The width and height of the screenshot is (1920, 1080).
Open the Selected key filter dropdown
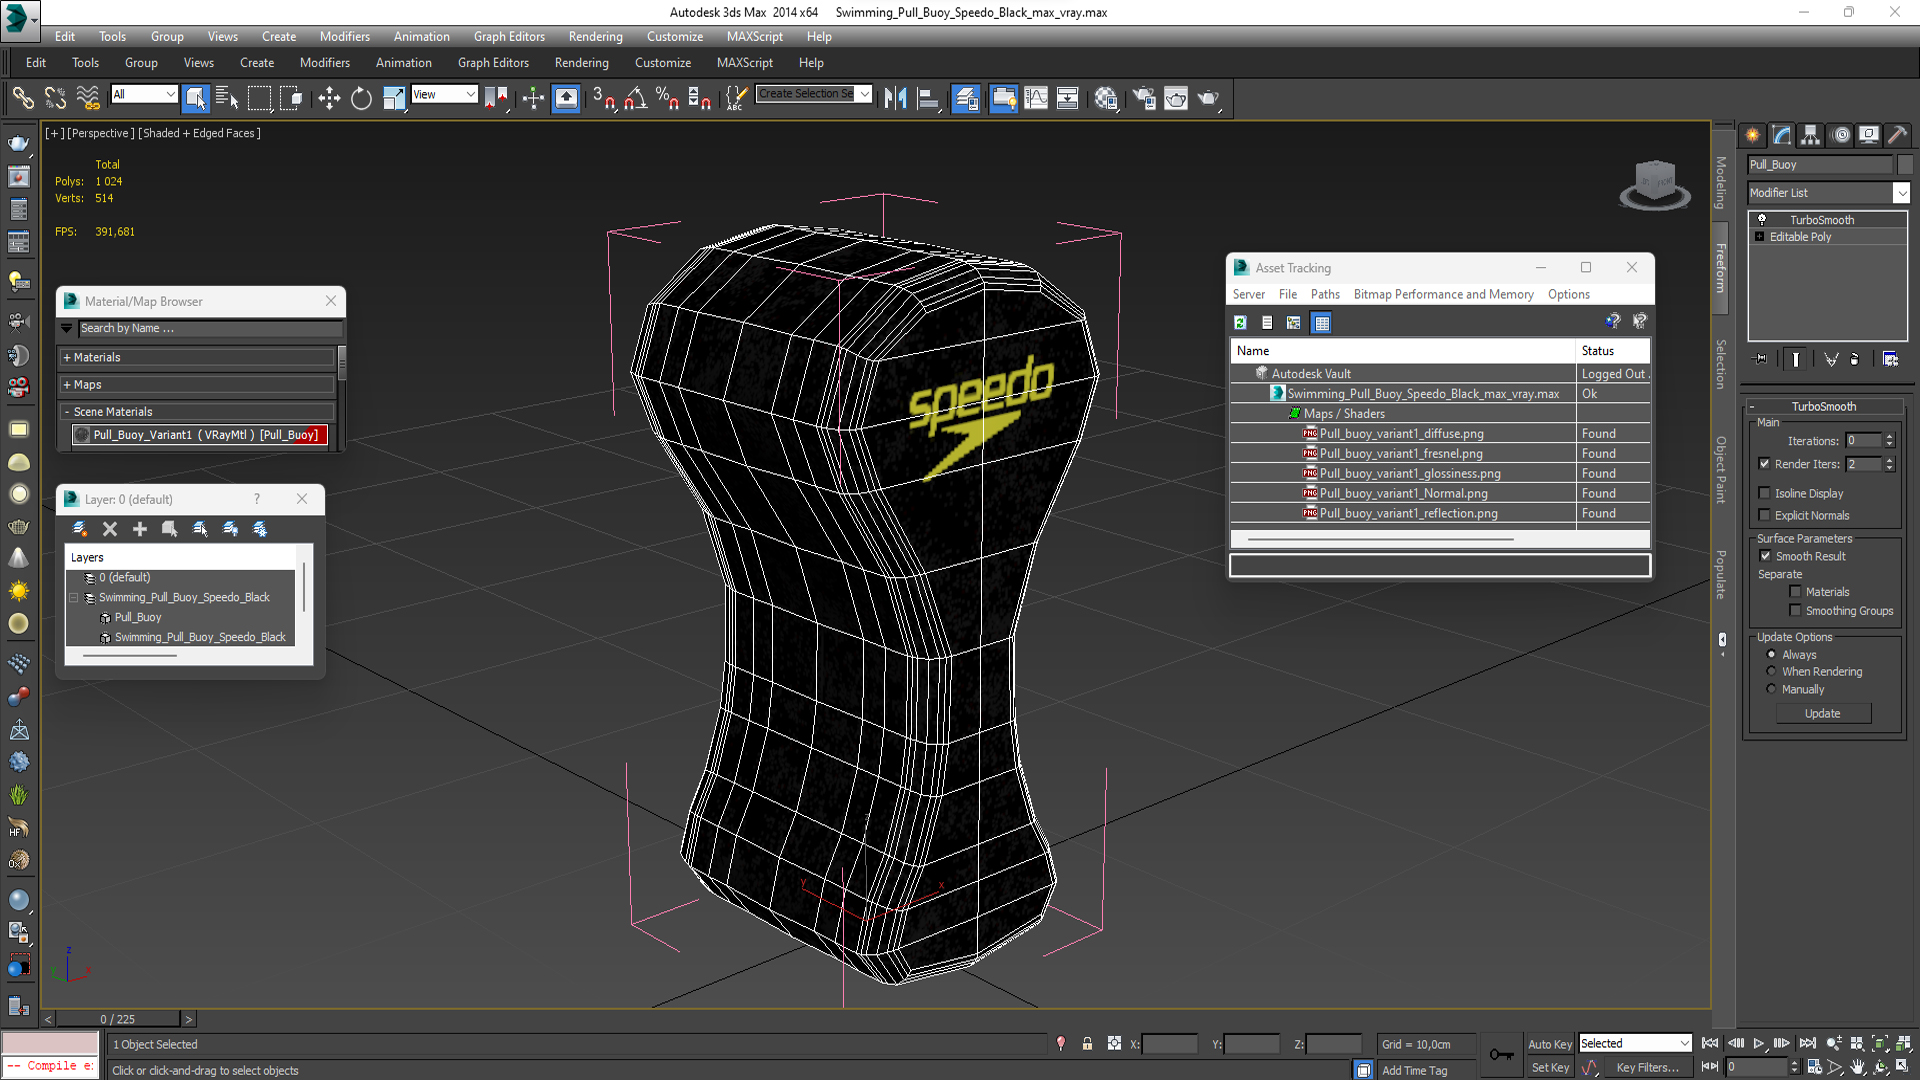(1634, 1043)
